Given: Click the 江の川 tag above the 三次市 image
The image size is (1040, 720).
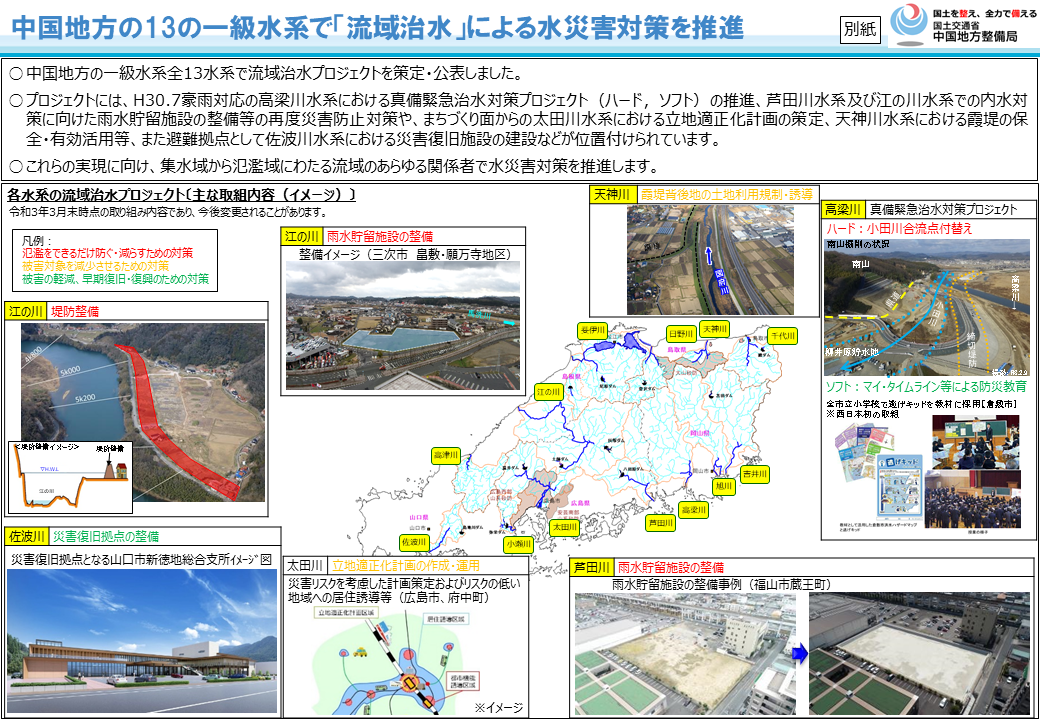Looking at the screenshot, I should [302, 237].
